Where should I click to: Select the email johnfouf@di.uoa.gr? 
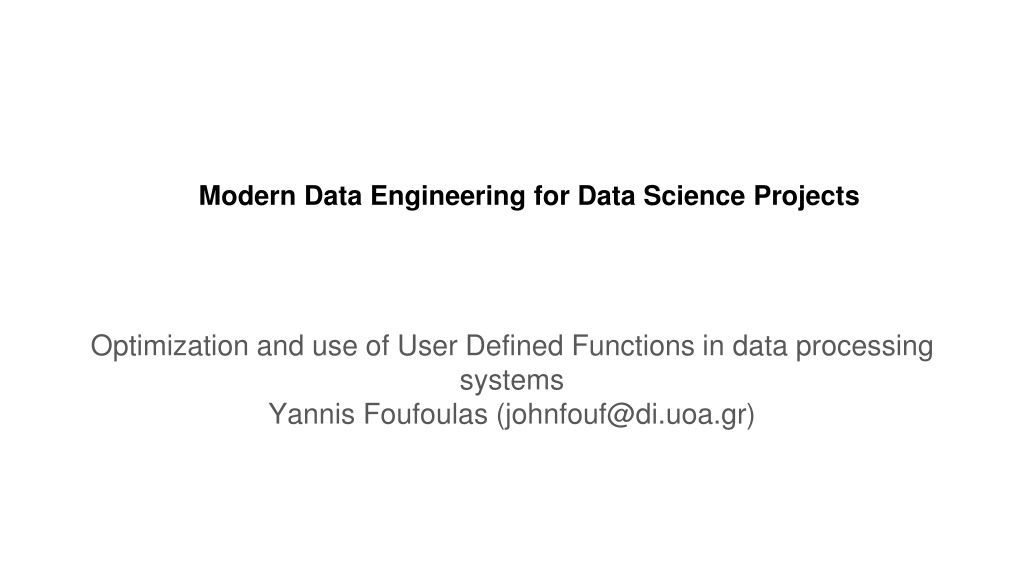pos(626,414)
